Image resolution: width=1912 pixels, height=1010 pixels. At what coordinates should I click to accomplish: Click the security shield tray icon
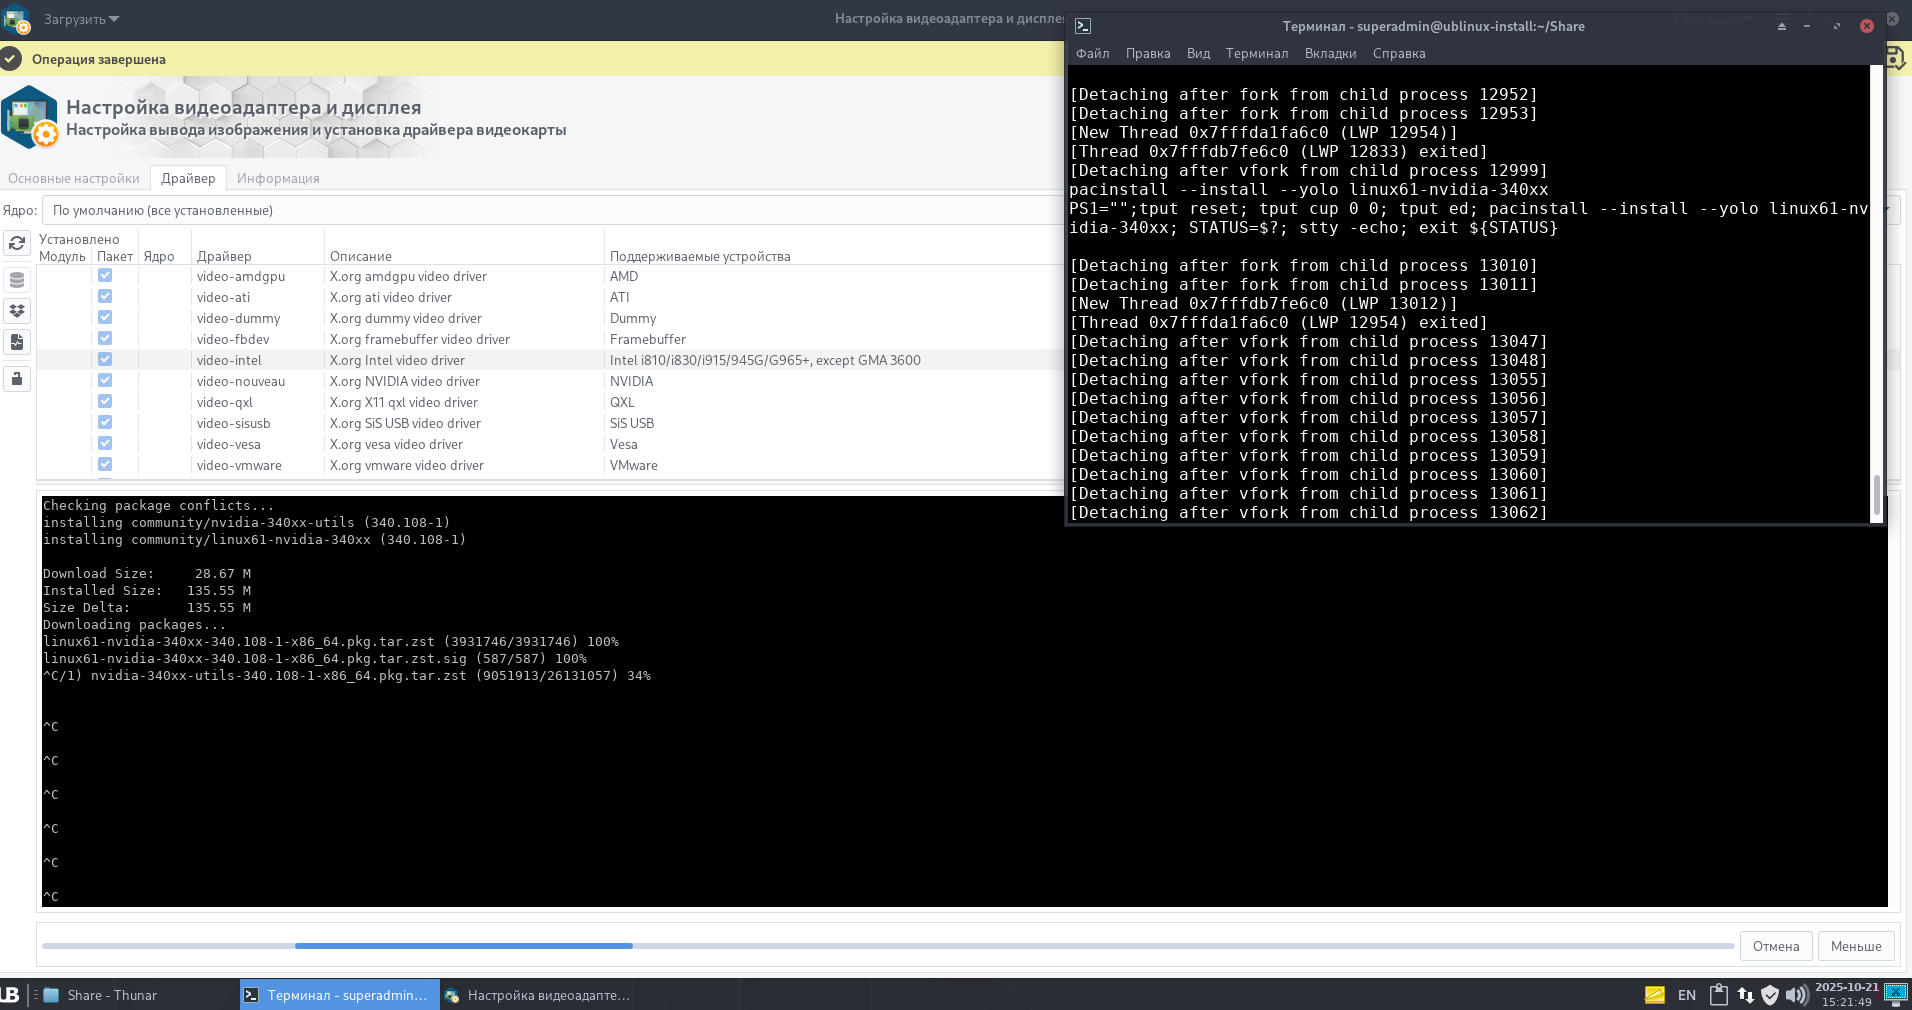pos(1770,995)
